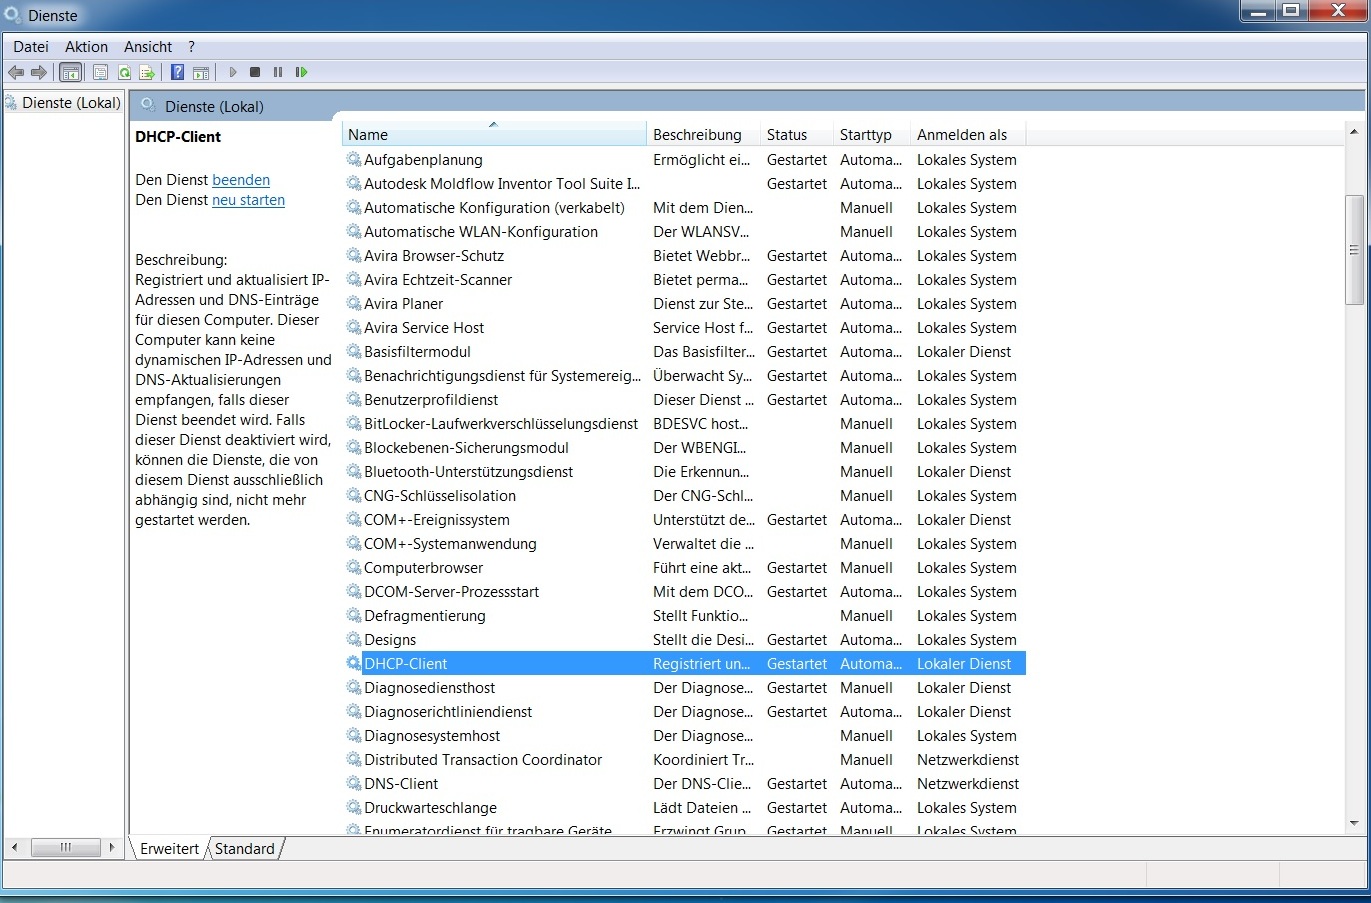
Task: Click the beenden link to stop service
Action: [x=241, y=180]
